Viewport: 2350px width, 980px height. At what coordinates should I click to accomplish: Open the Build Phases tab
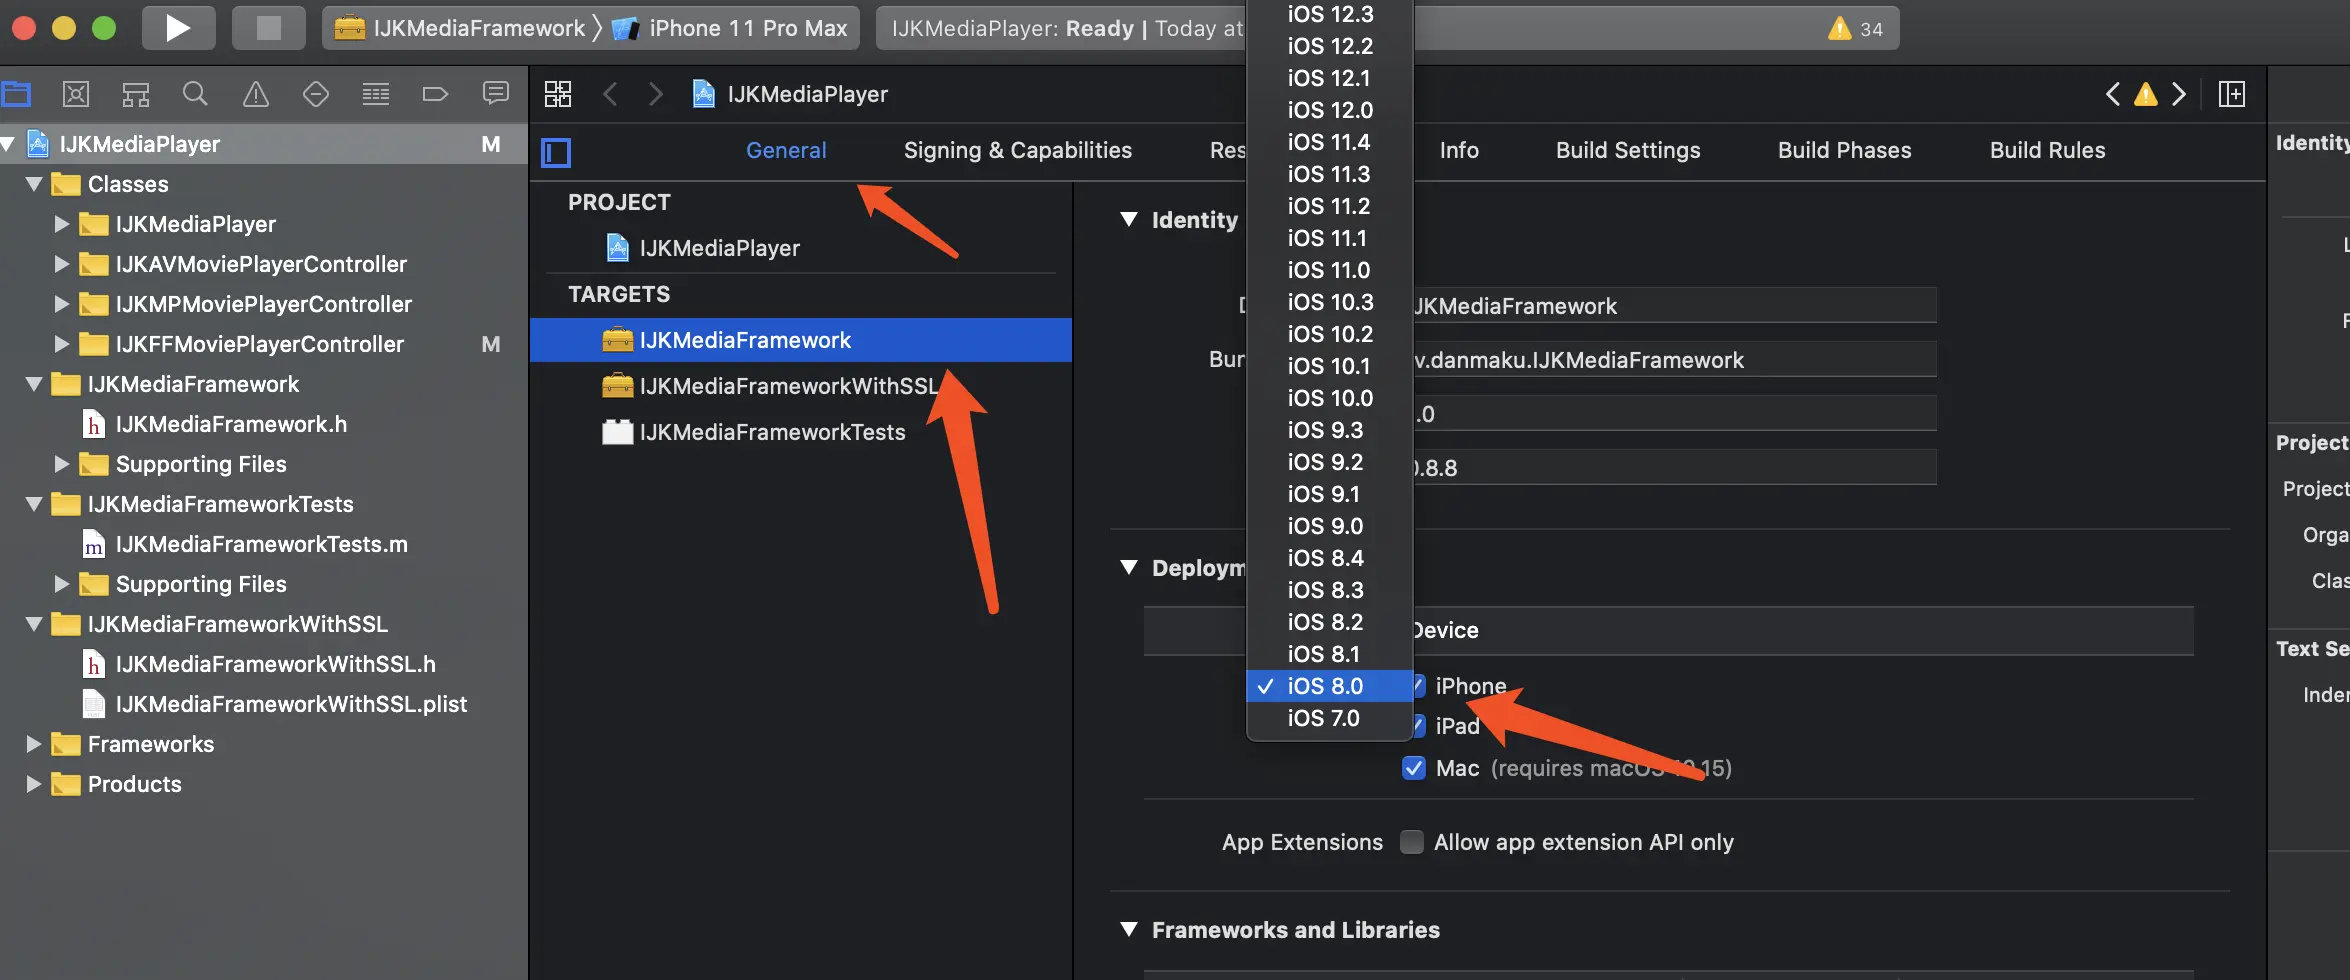pos(1844,150)
